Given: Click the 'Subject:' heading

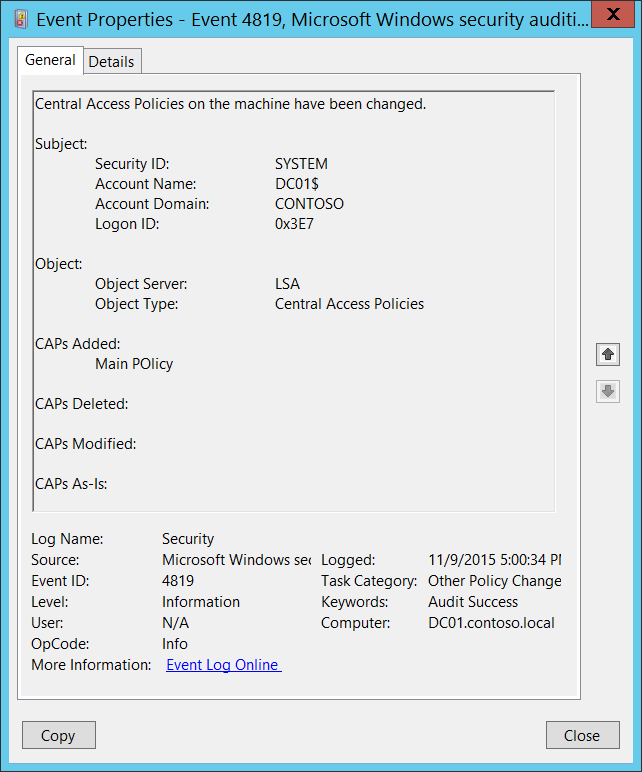Looking at the screenshot, I should click(61, 144).
